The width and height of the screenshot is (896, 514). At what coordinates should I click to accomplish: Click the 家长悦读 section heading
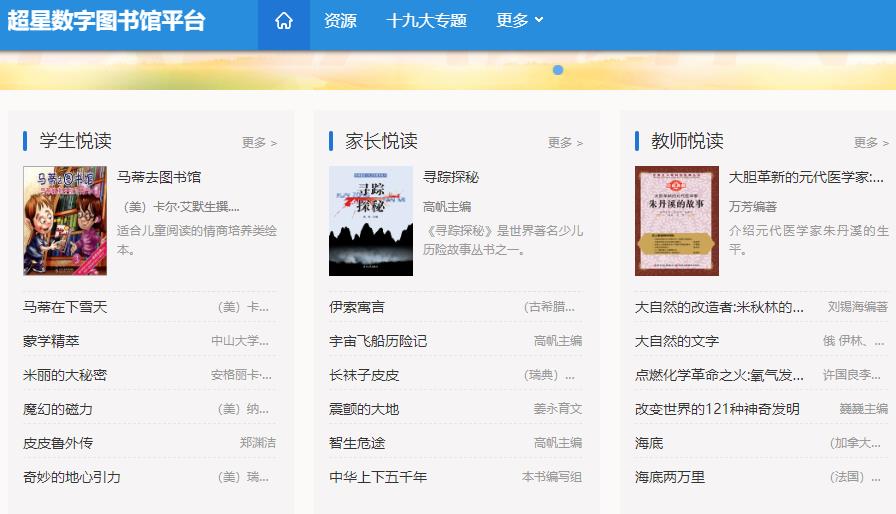click(381, 141)
